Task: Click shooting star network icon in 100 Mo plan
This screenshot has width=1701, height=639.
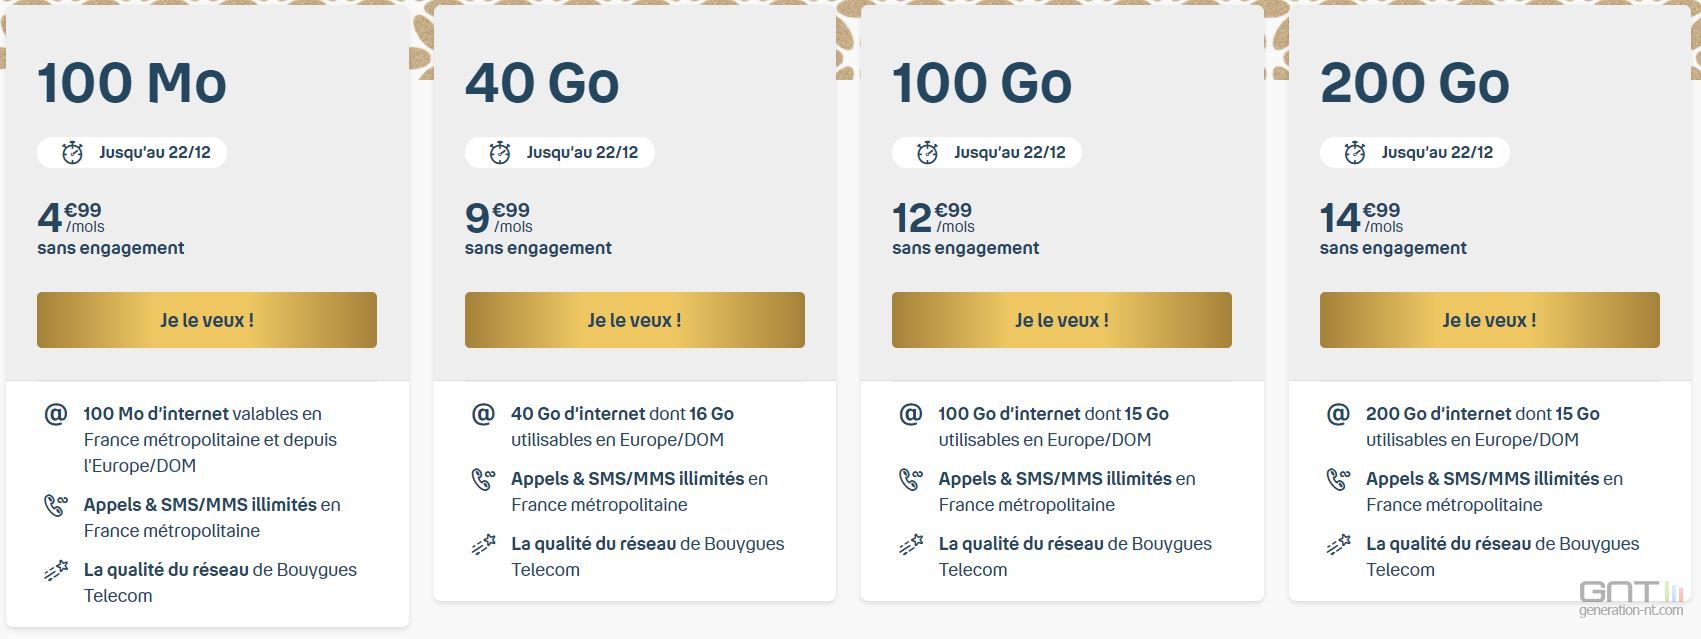Action: pos(56,570)
